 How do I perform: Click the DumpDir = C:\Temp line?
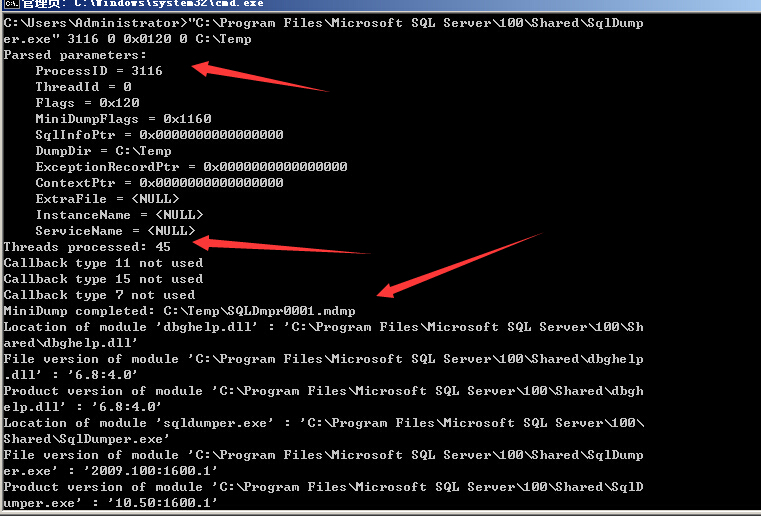pyautogui.click(x=103, y=151)
